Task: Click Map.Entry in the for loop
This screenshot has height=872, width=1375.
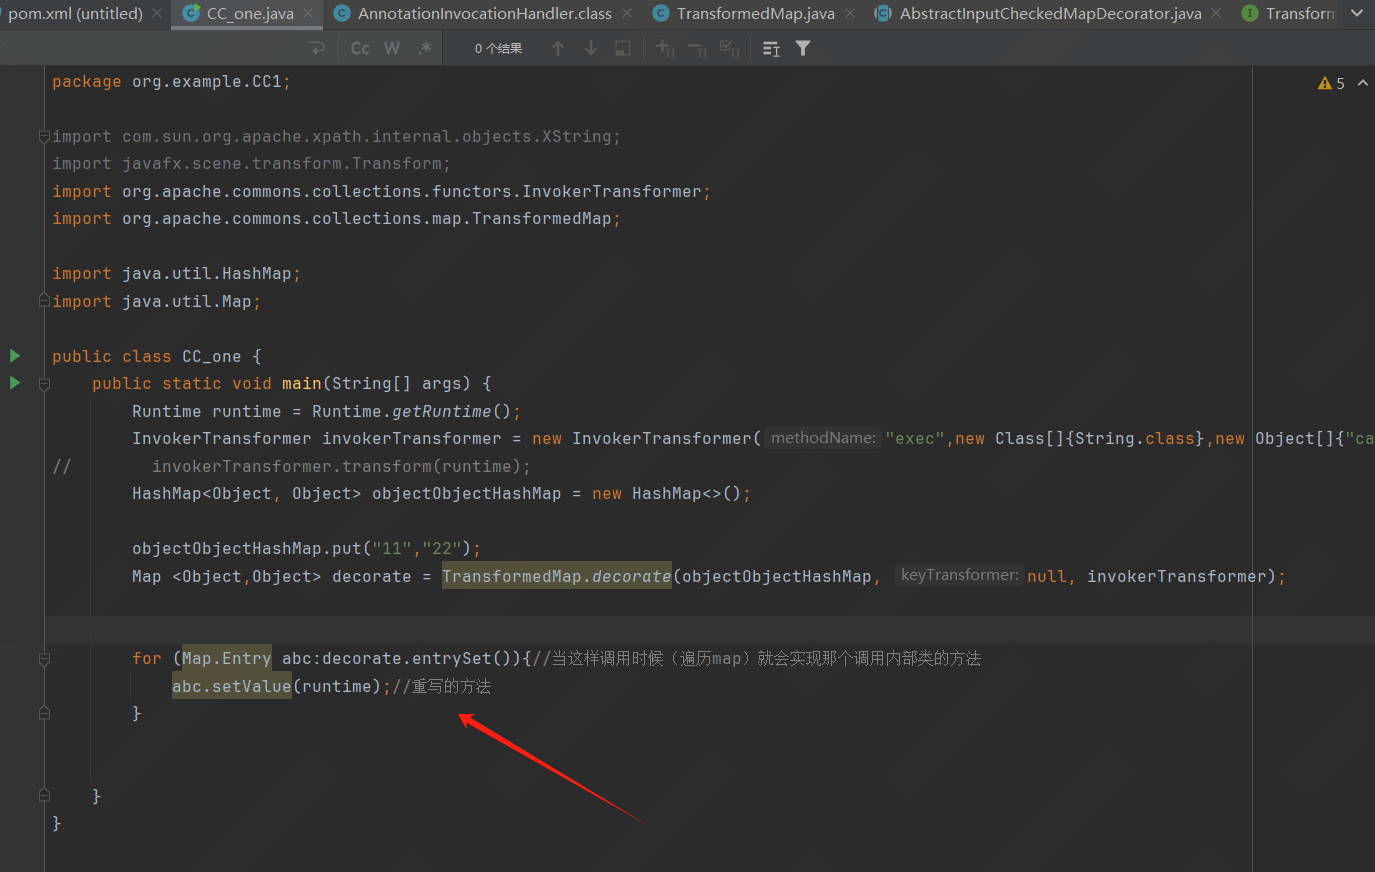Action: (227, 658)
